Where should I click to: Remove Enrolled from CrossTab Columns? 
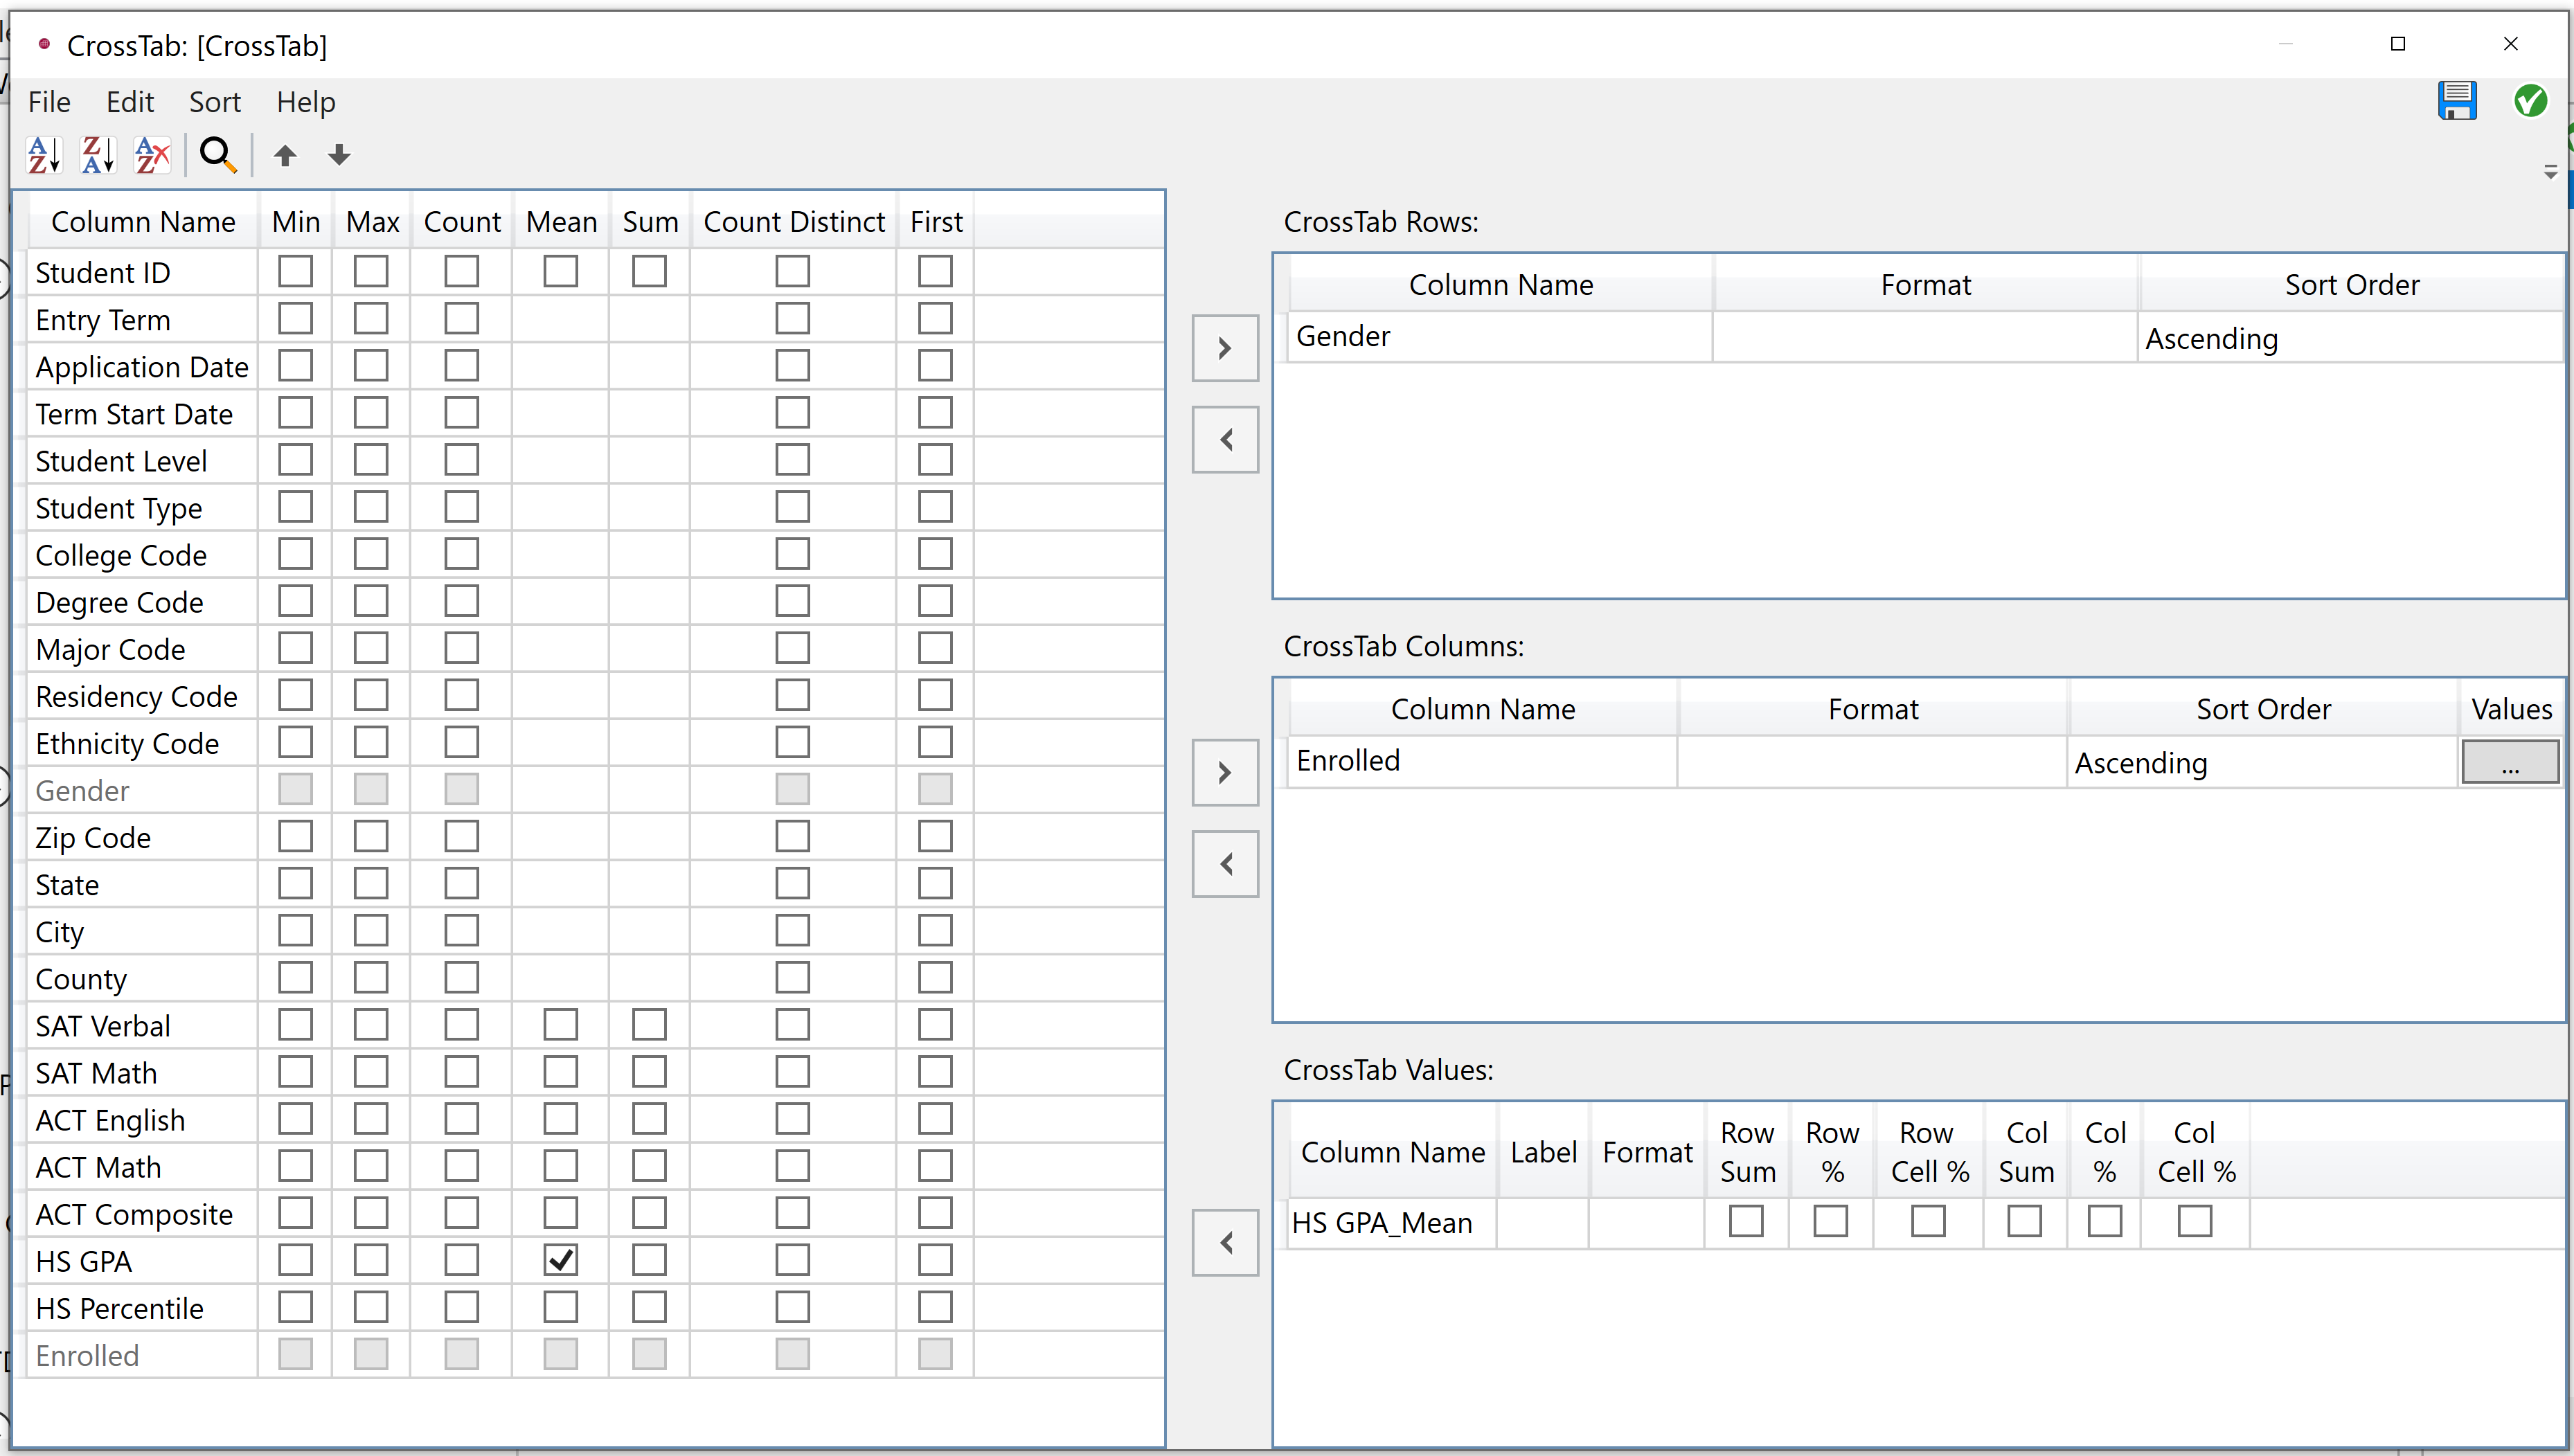(1224, 863)
